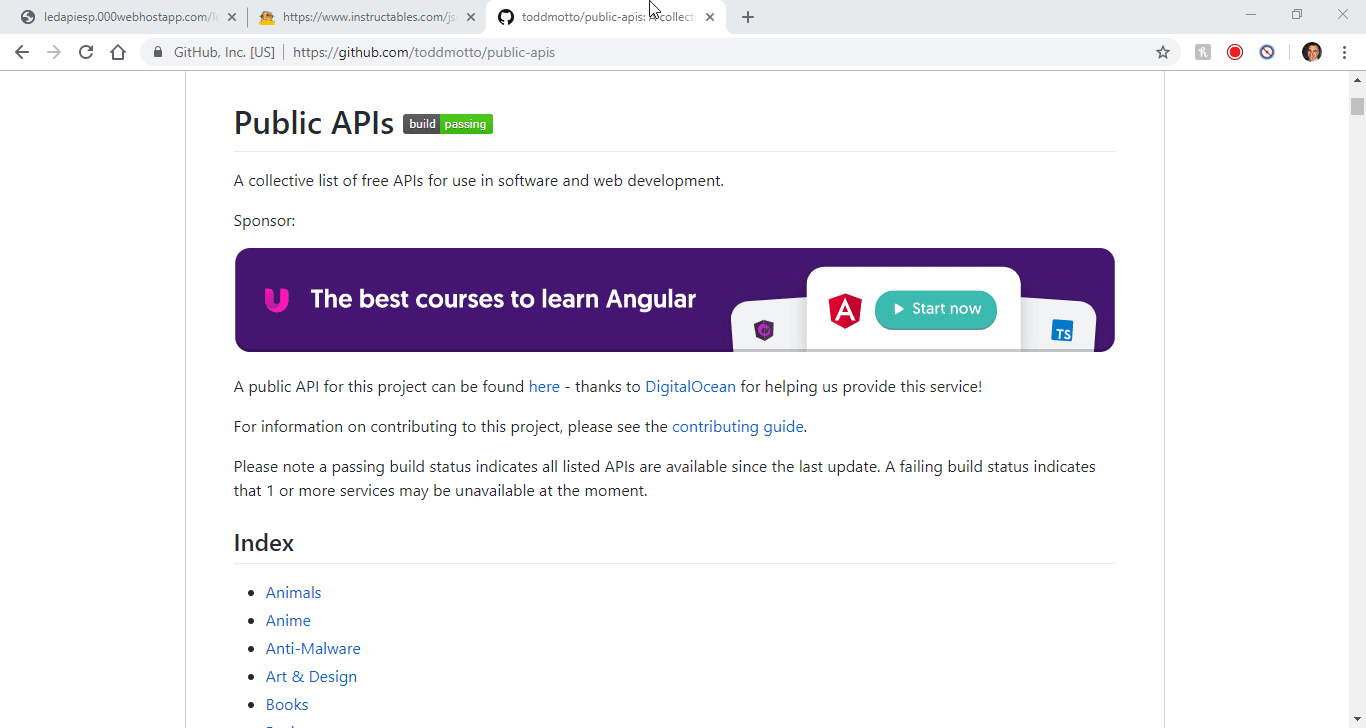1366x728 pixels.
Task: Switch to the instructables.com tab
Action: (x=367, y=17)
